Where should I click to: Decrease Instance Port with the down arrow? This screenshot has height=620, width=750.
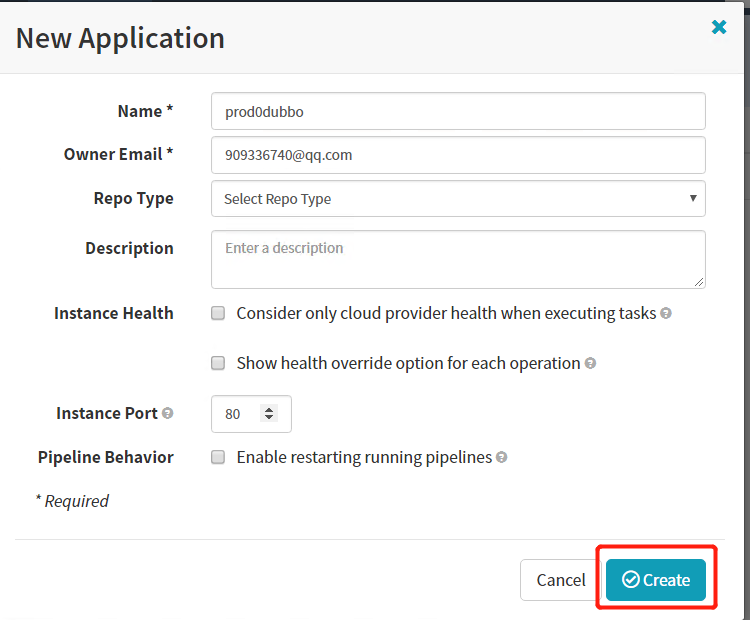(268, 418)
